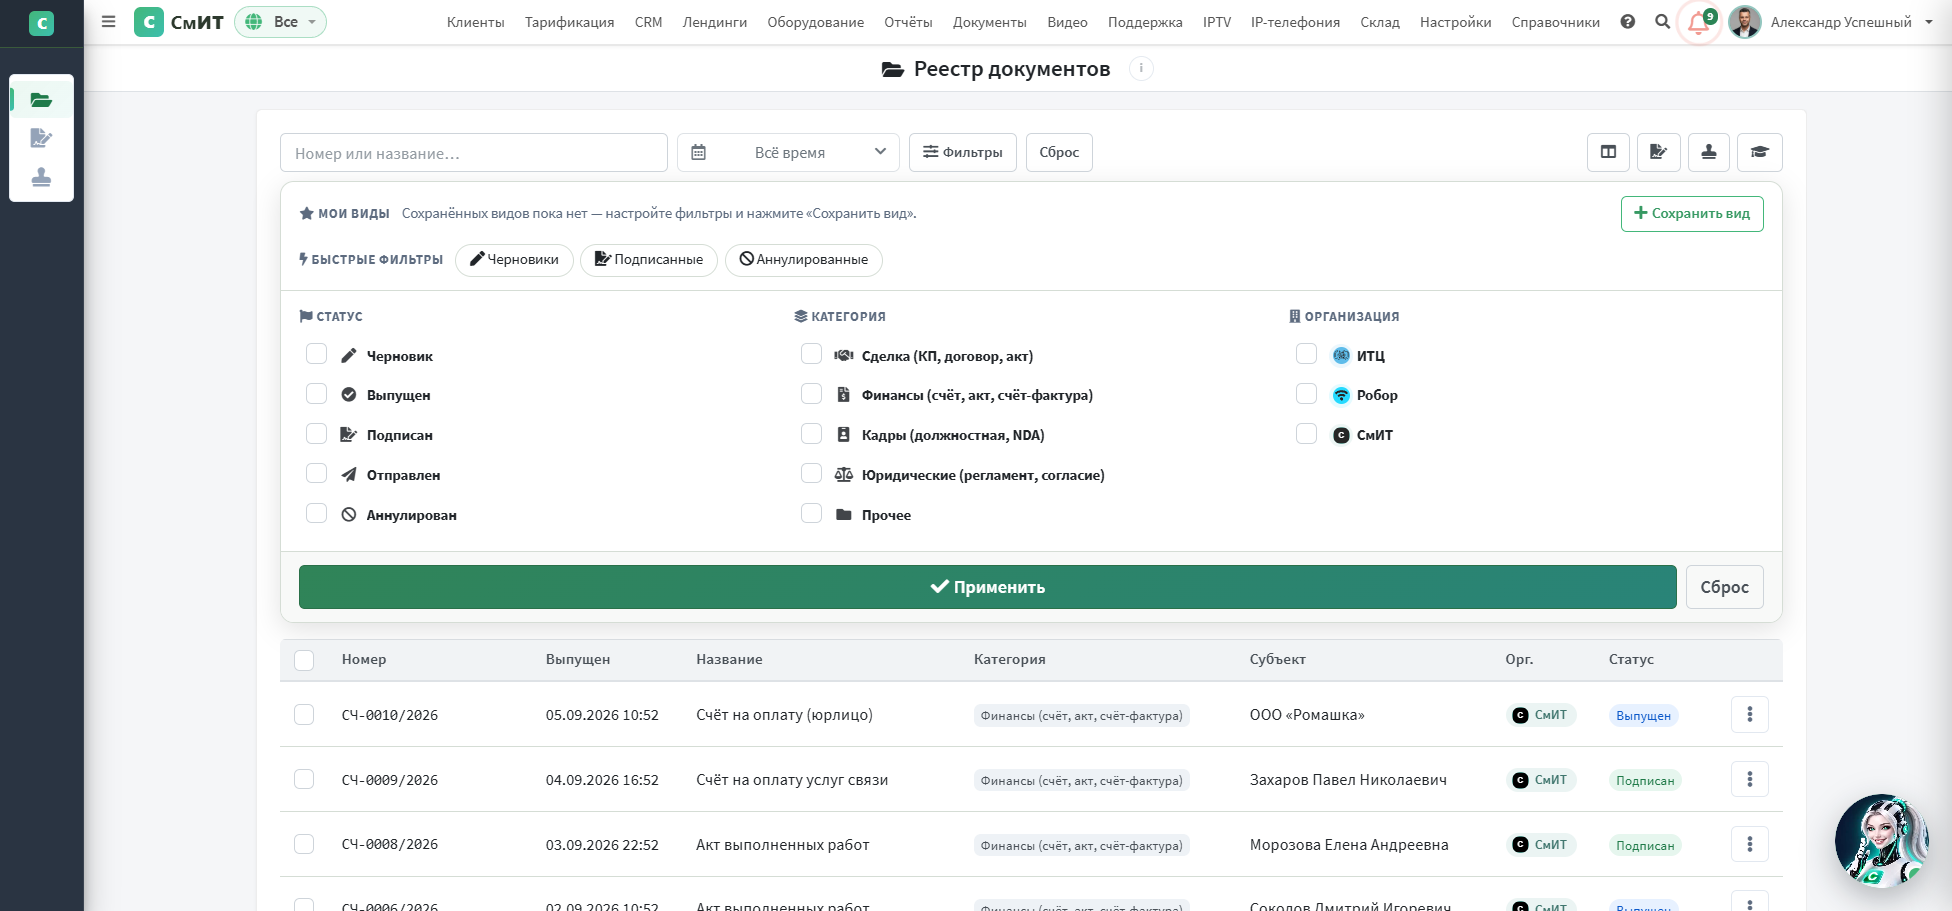
Task: Focus the Номер или название search field
Action: (474, 152)
